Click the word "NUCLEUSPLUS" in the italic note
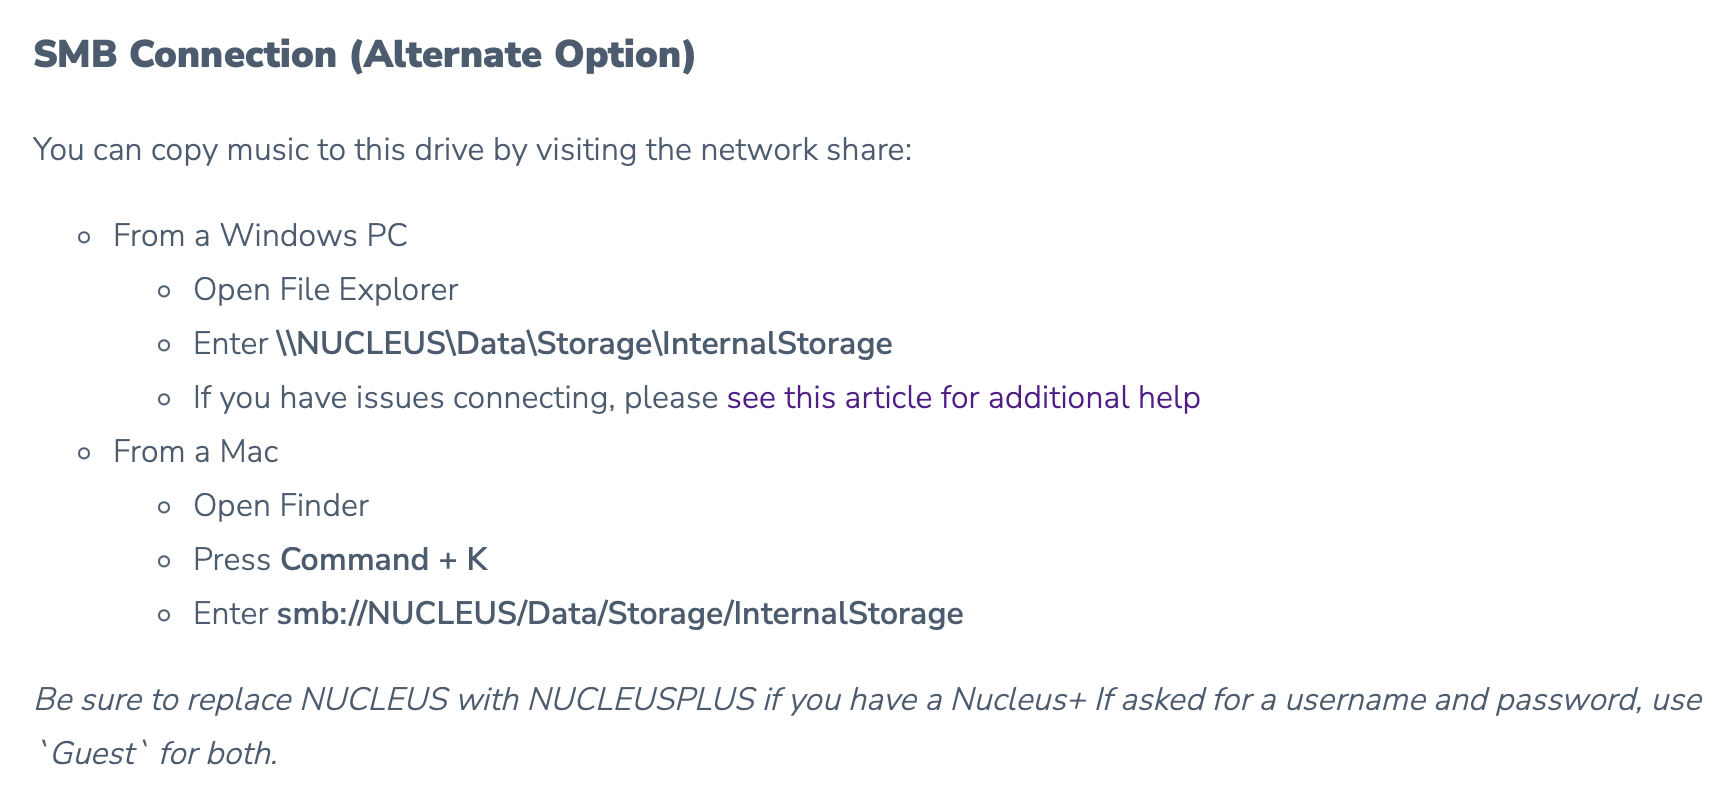The width and height of the screenshot is (1726, 804). pyautogui.click(x=641, y=700)
